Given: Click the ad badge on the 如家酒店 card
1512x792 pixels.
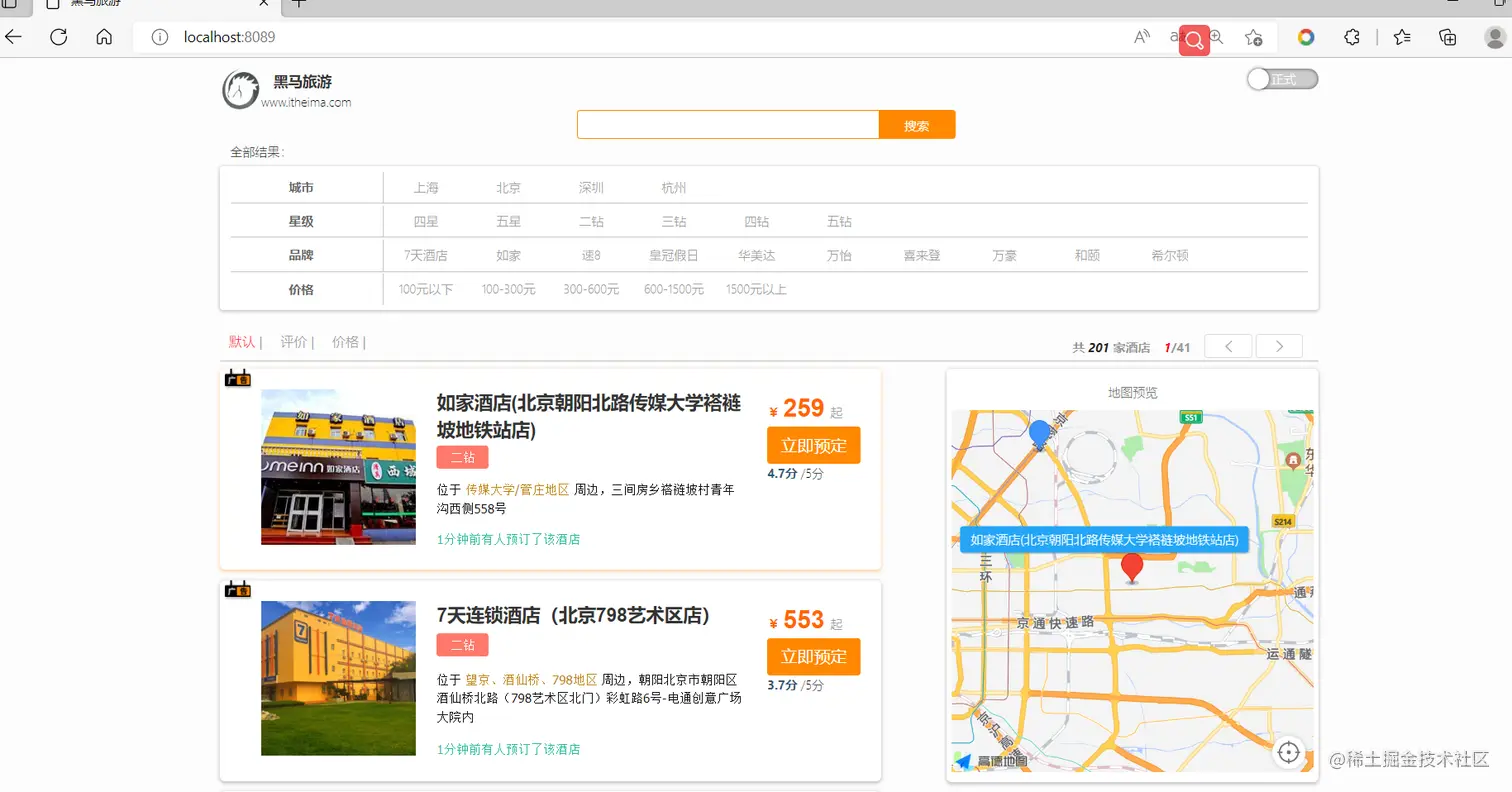Looking at the screenshot, I should point(237,378).
